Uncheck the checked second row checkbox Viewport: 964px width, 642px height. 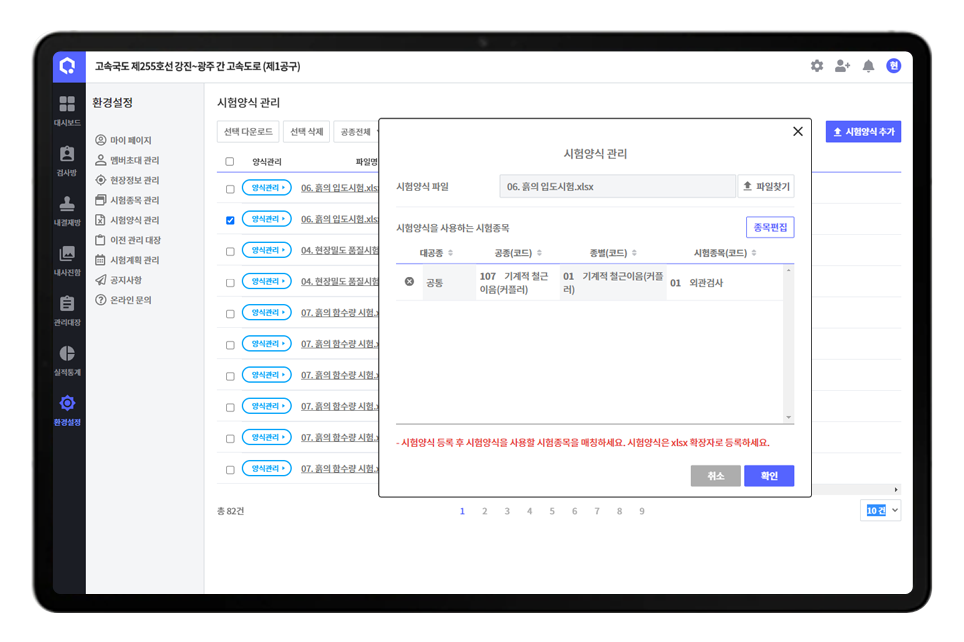[x=230, y=220]
